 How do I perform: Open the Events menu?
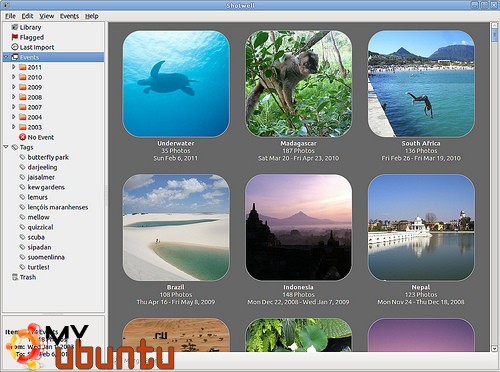pos(69,16)
